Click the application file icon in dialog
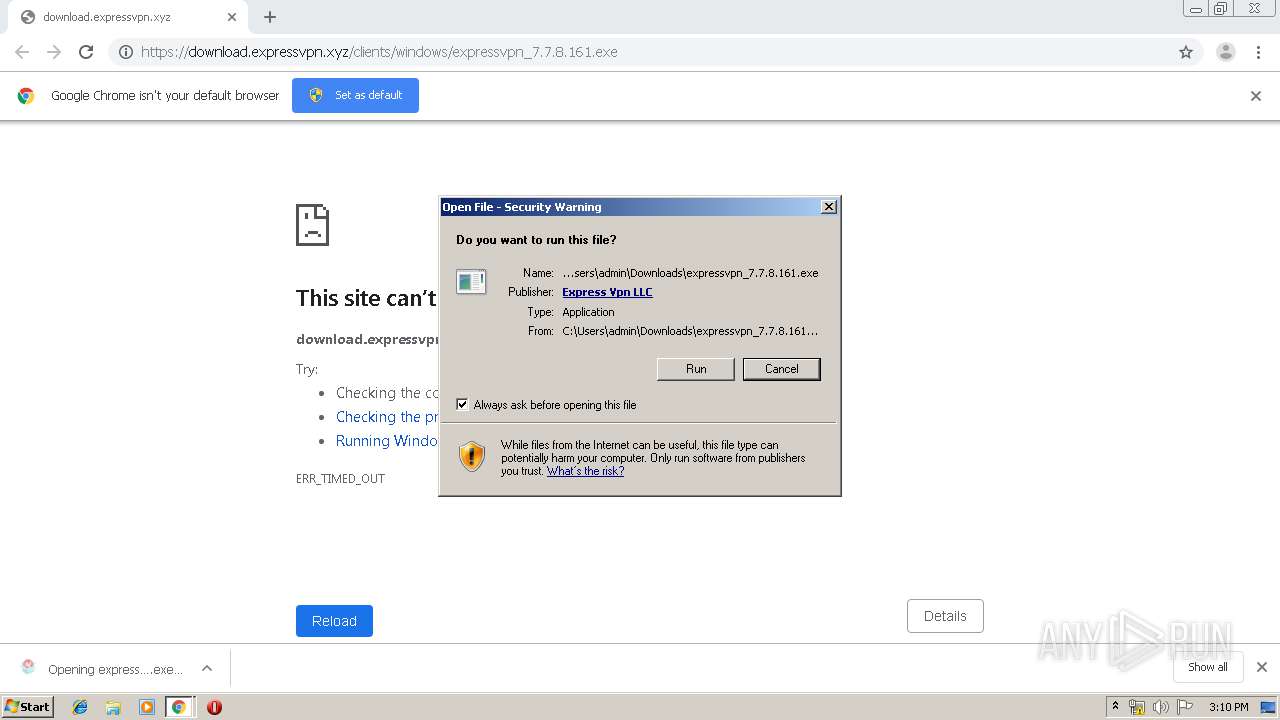 click(471, 282)
